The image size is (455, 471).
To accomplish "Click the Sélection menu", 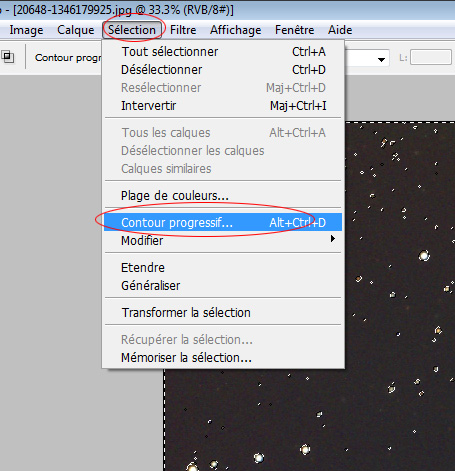I will (x=132, y=30).
